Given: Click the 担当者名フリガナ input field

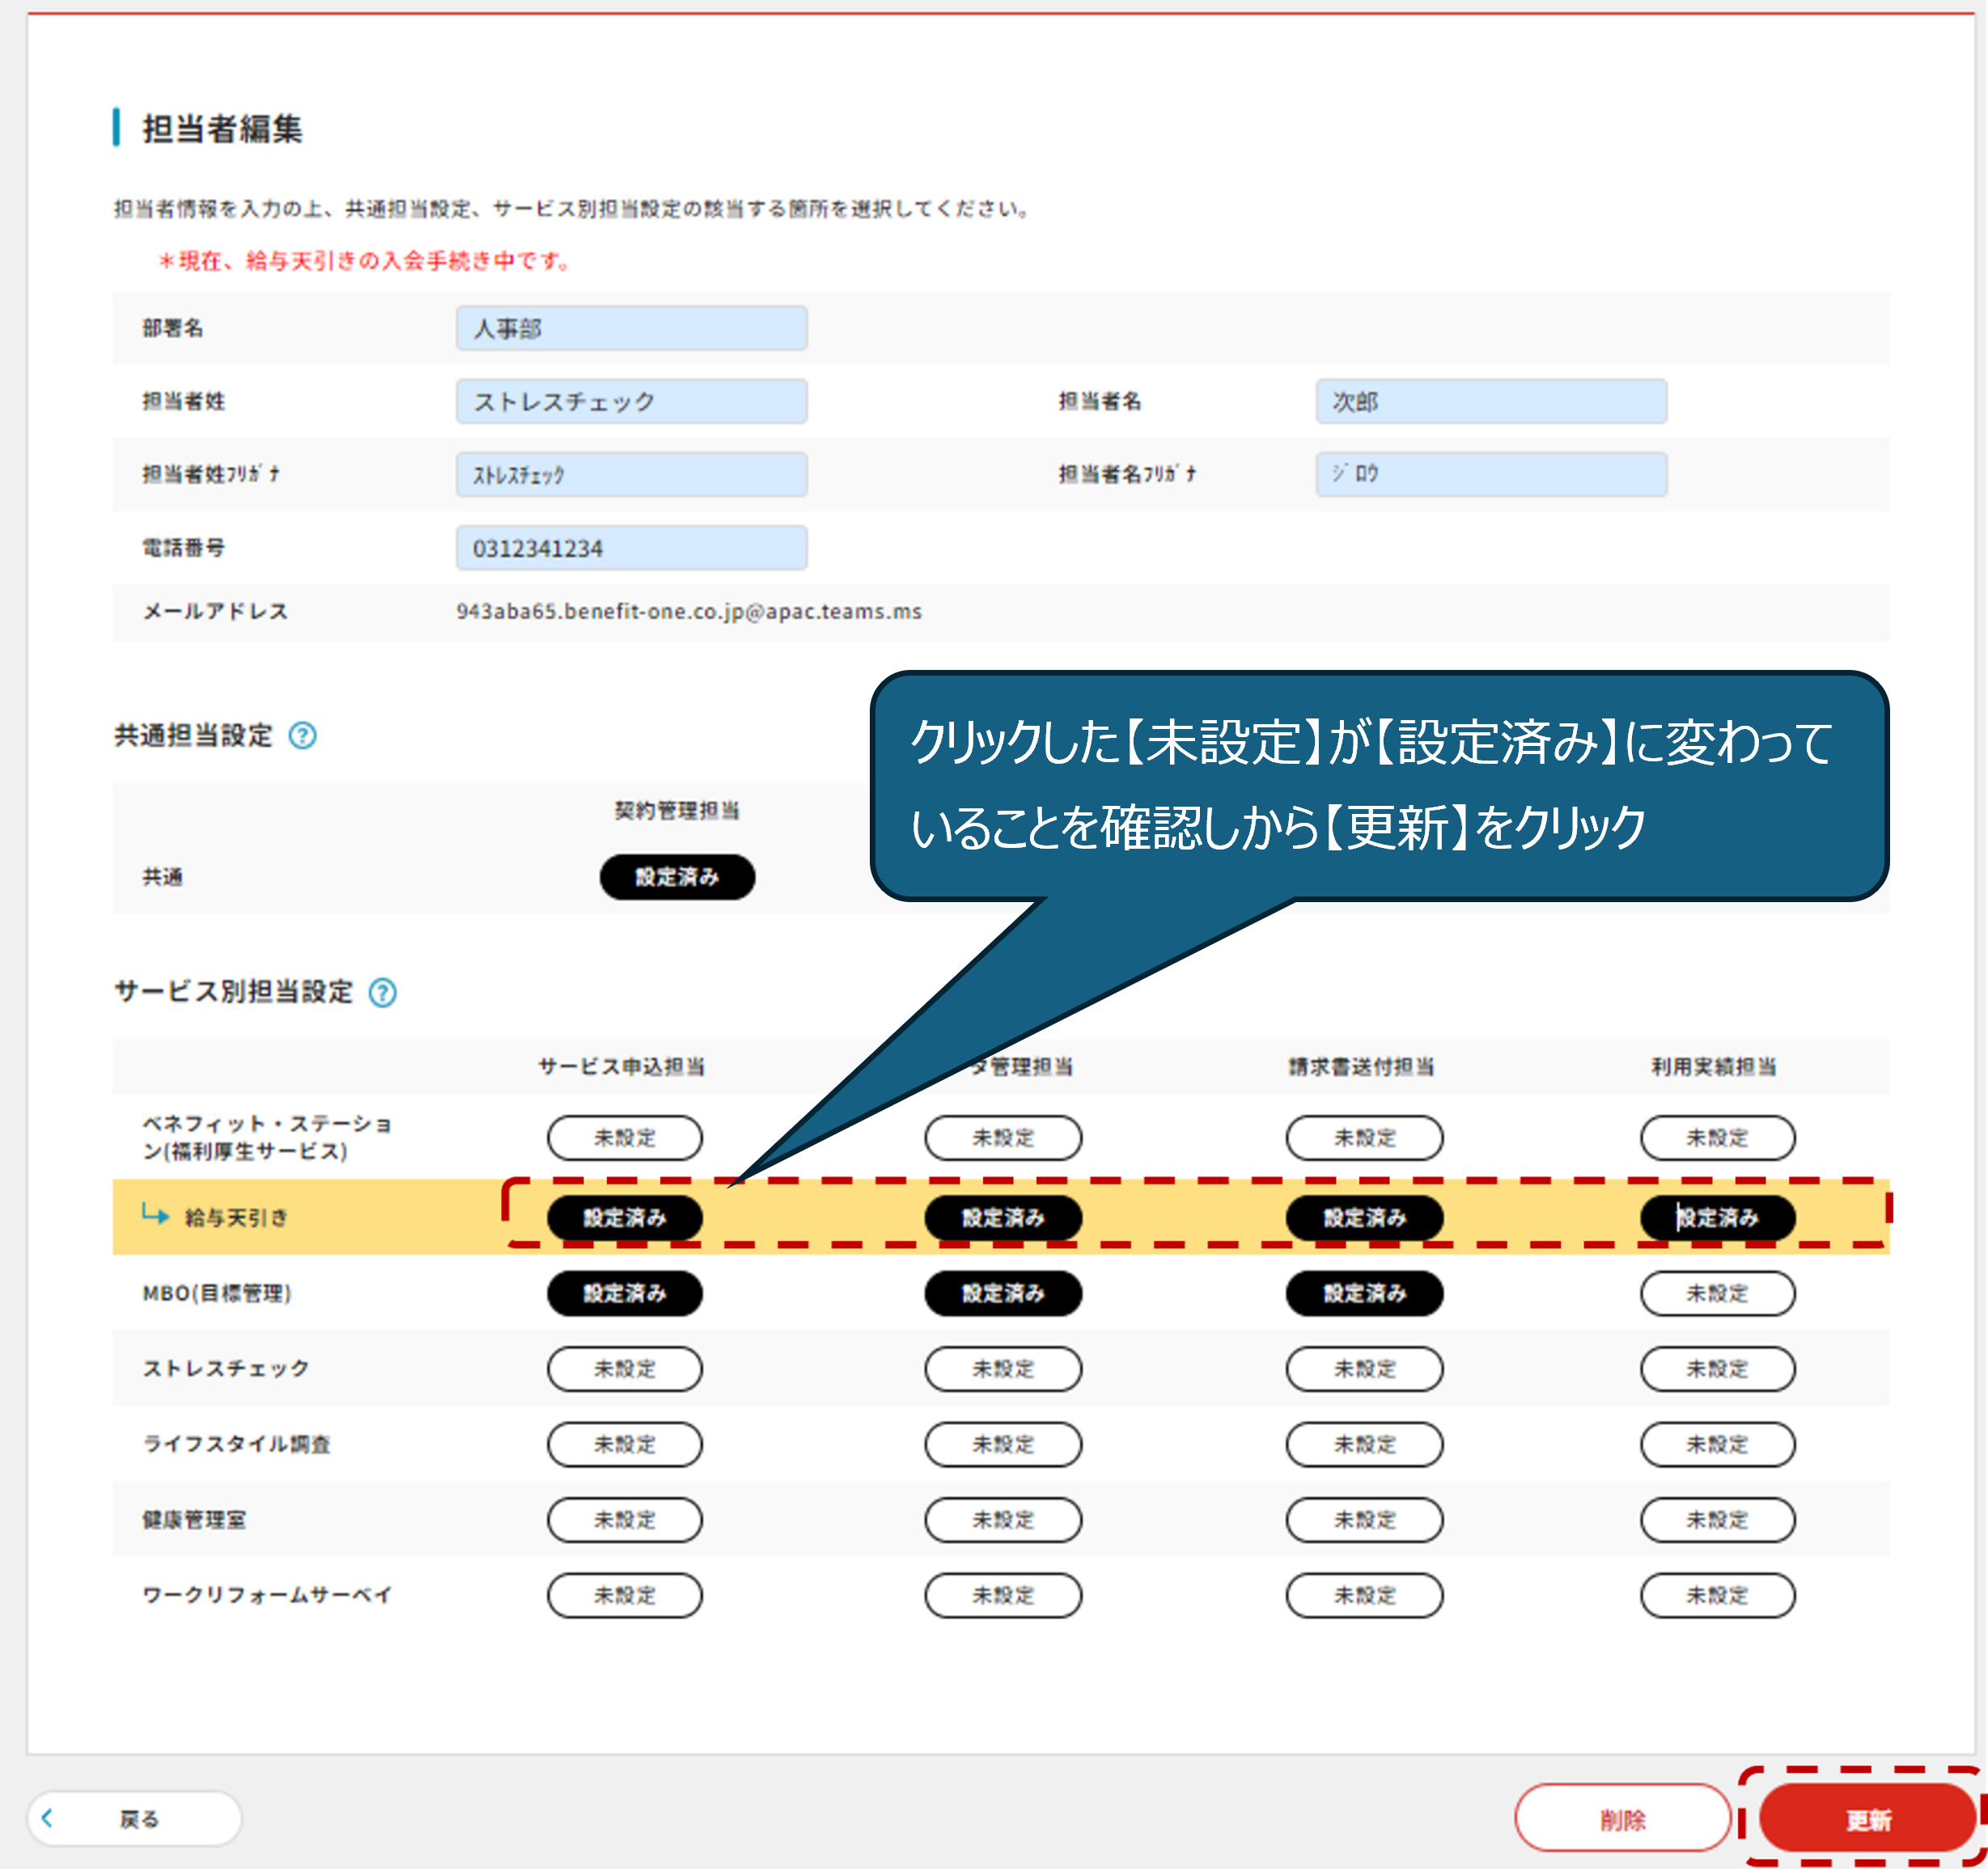Looking at the screenshot, I should tap(1490, 474).
